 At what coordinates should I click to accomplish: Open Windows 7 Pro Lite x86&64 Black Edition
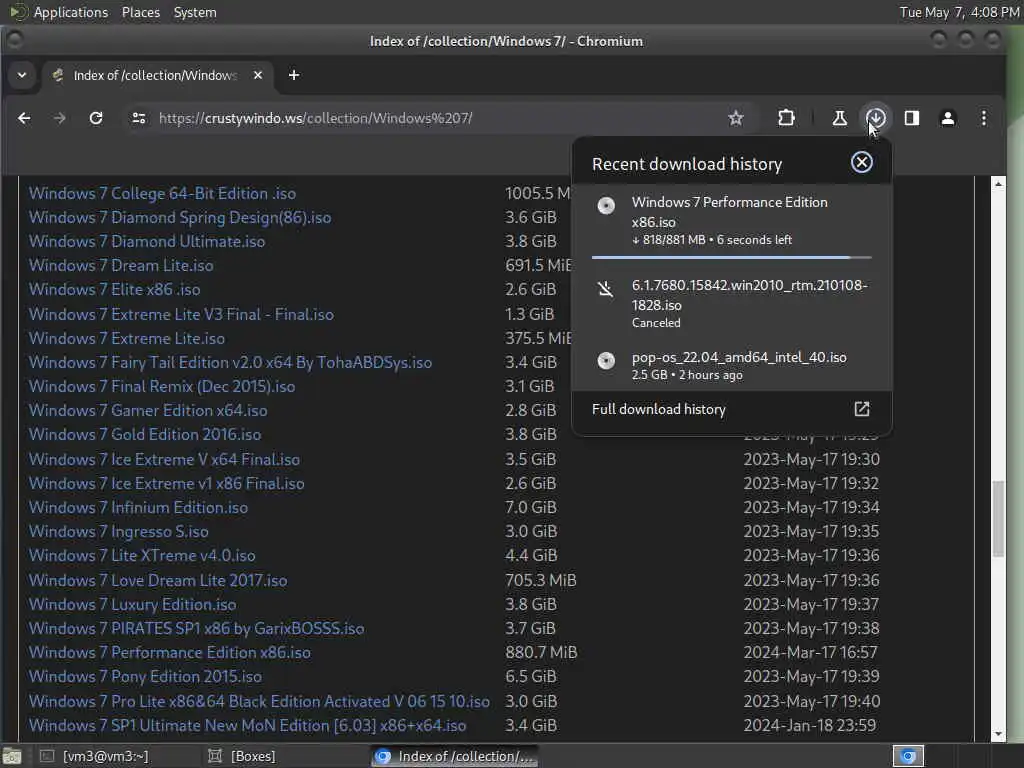259,701
